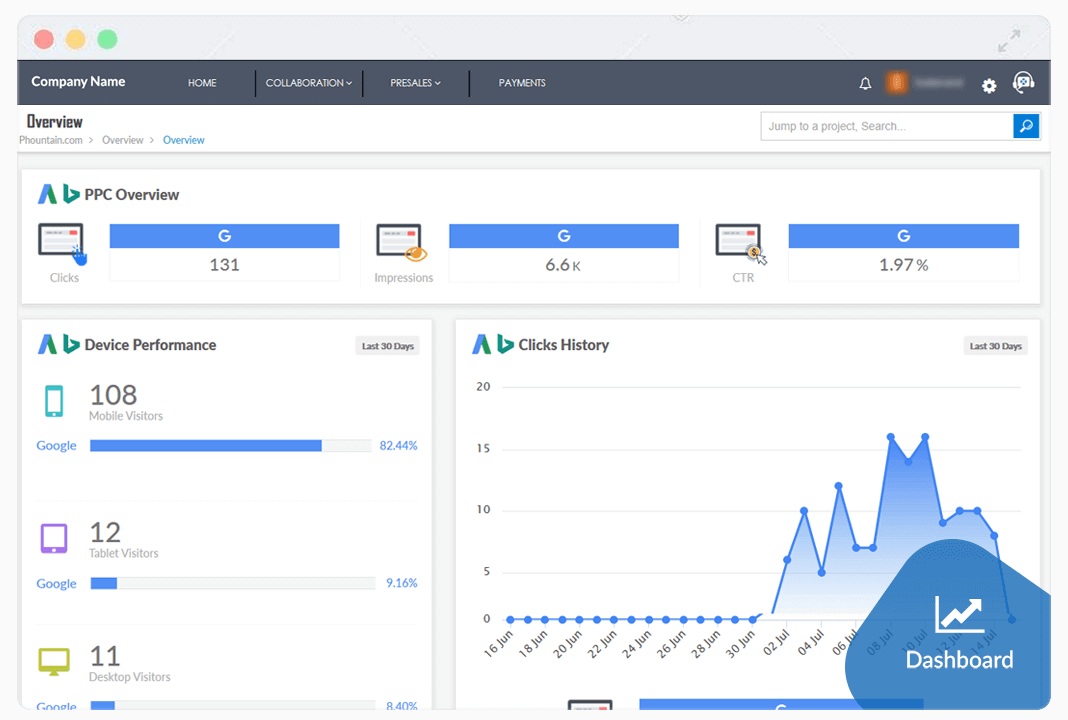
Task: Open the notifications bell
Action: coord(864,85)
